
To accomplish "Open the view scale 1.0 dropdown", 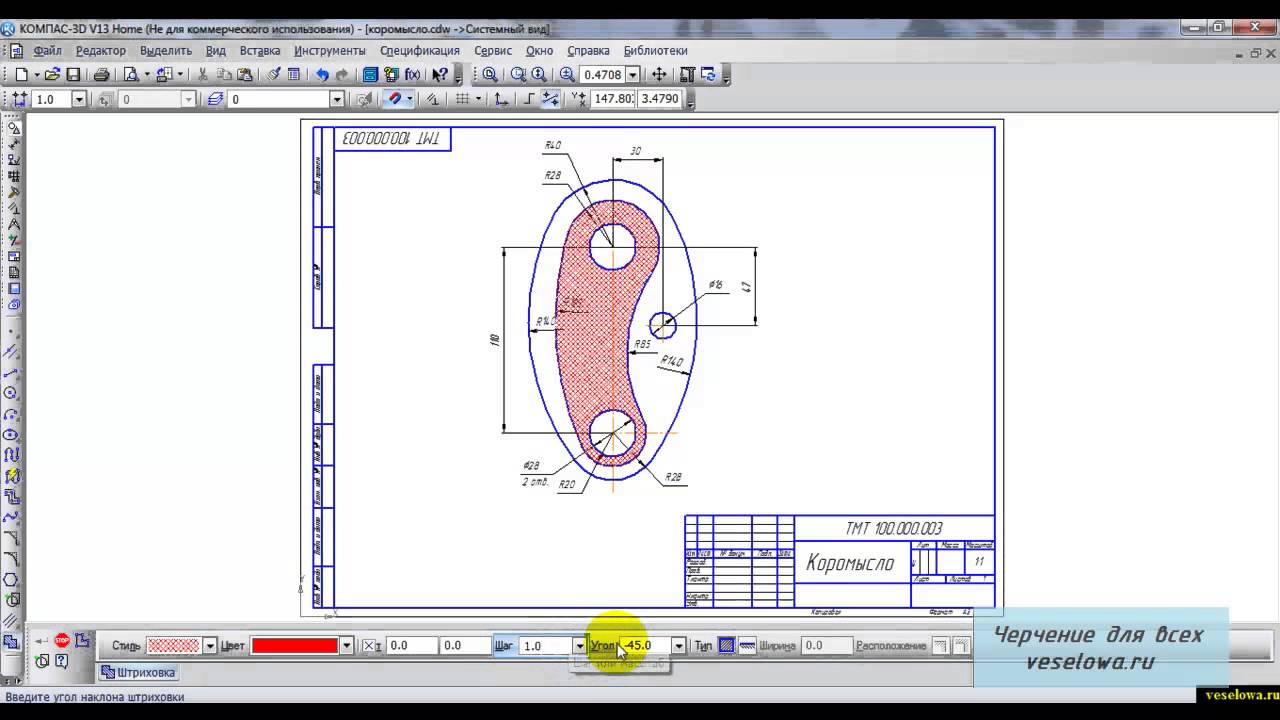I will click(x=79, y=99).
